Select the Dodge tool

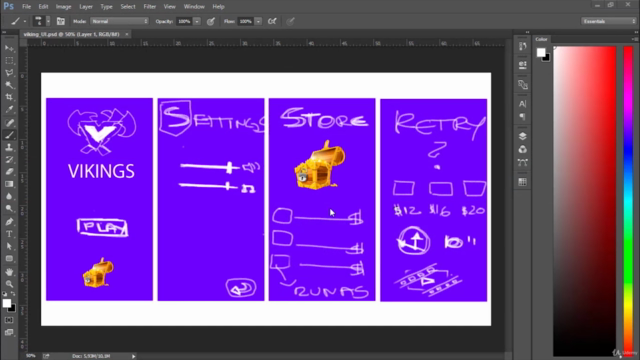tap(9, 209)
